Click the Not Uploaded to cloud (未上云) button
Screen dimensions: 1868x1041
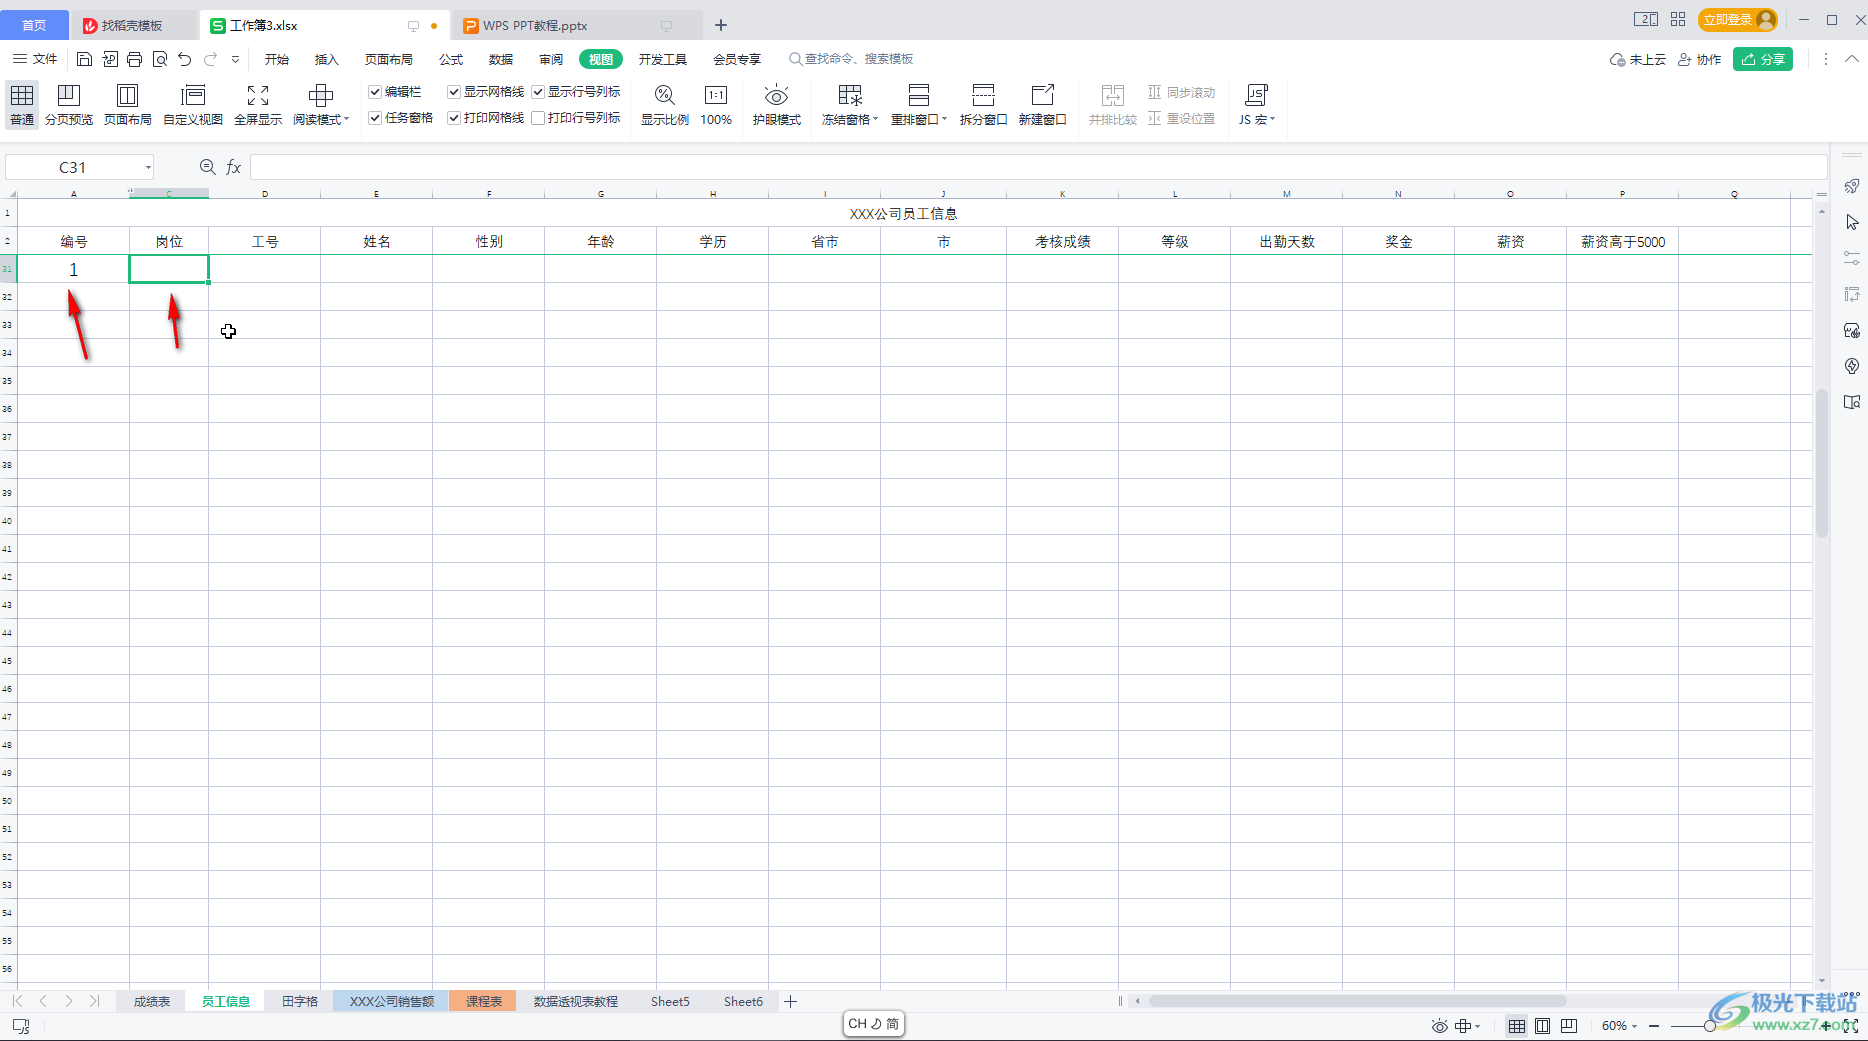point(1638,59)
